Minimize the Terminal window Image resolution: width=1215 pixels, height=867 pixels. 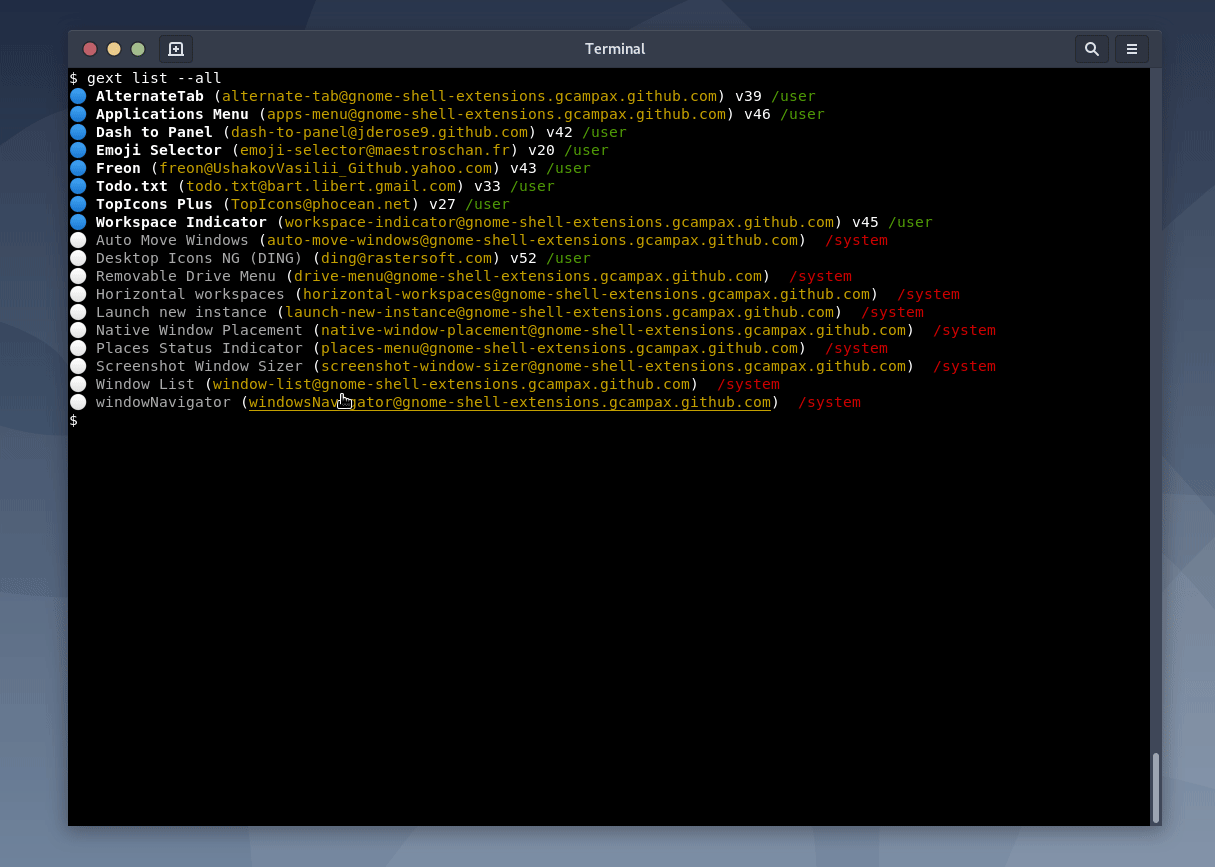pos(114,49)
